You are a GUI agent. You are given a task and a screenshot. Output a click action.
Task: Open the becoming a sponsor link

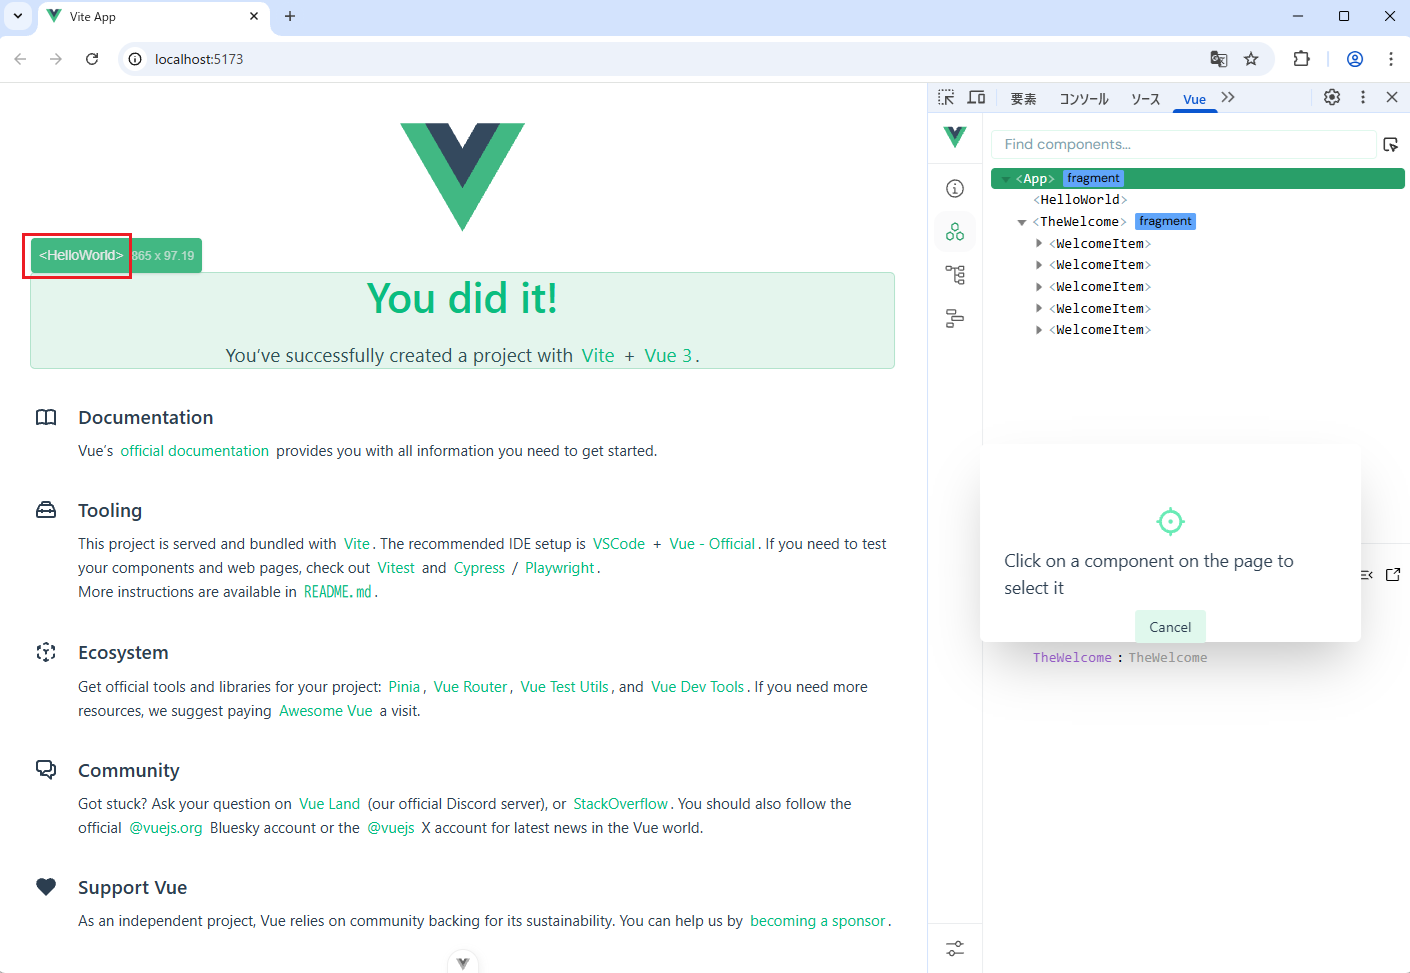[818, 921]
